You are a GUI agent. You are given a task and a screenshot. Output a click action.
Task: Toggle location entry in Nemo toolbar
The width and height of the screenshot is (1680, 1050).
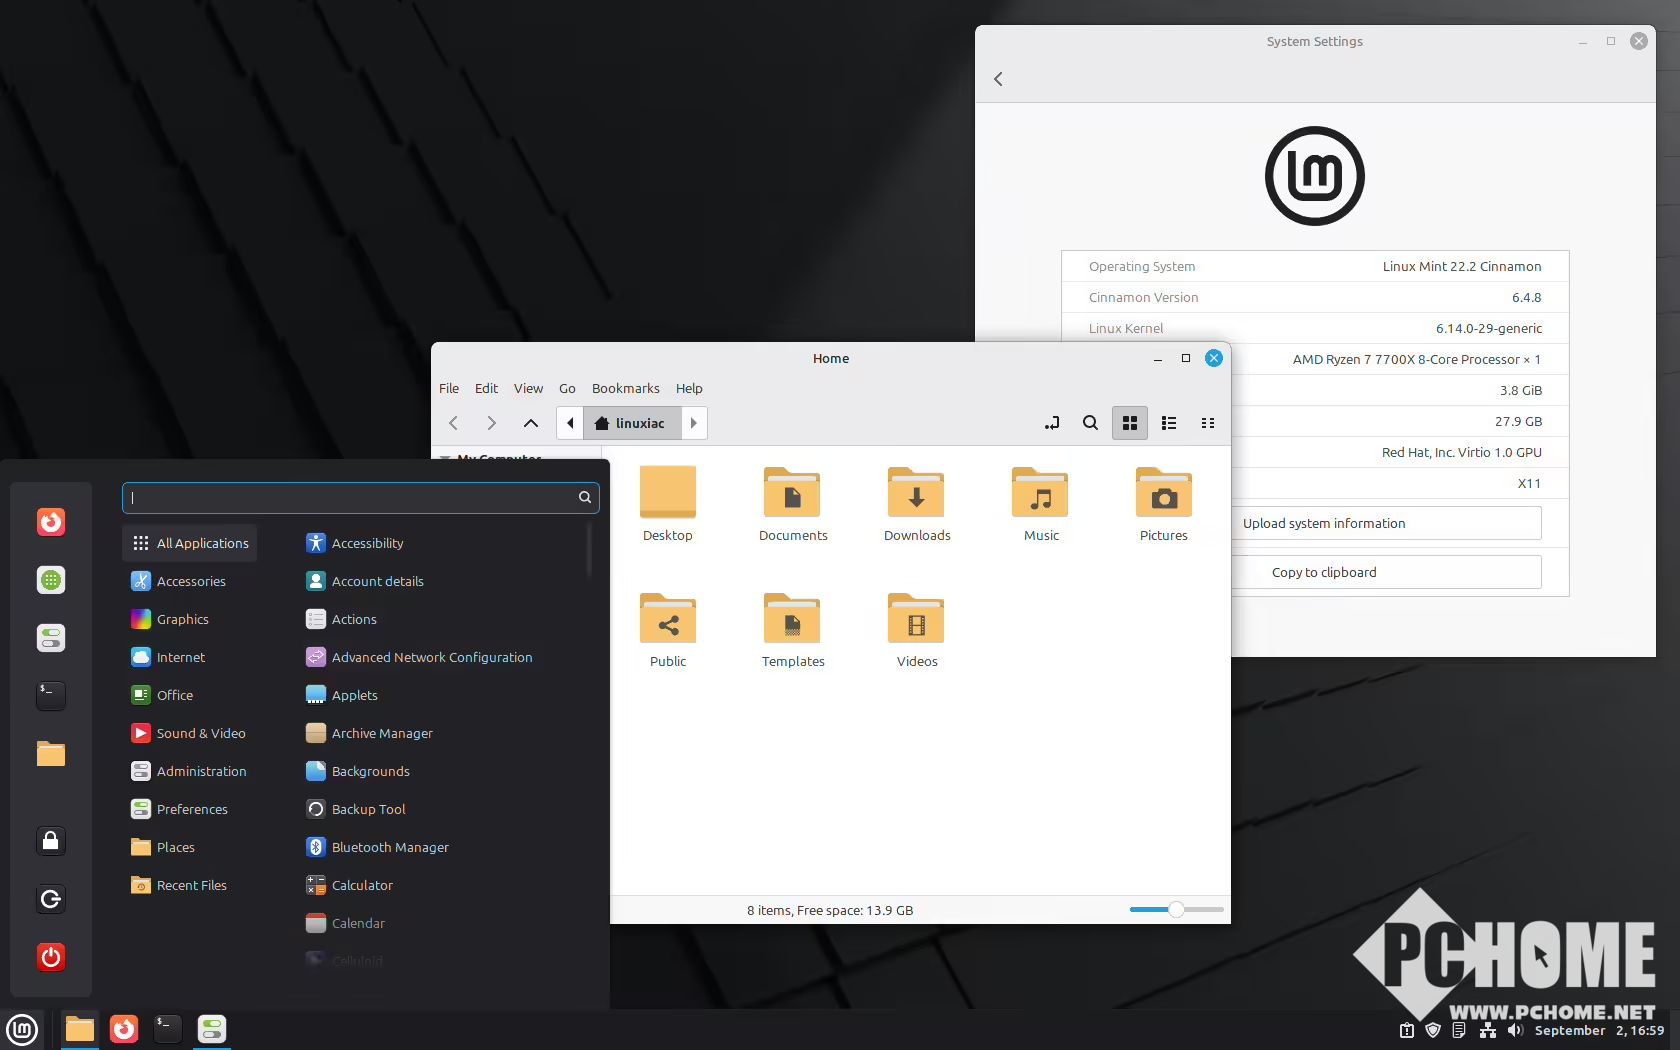click(1052, 423)
